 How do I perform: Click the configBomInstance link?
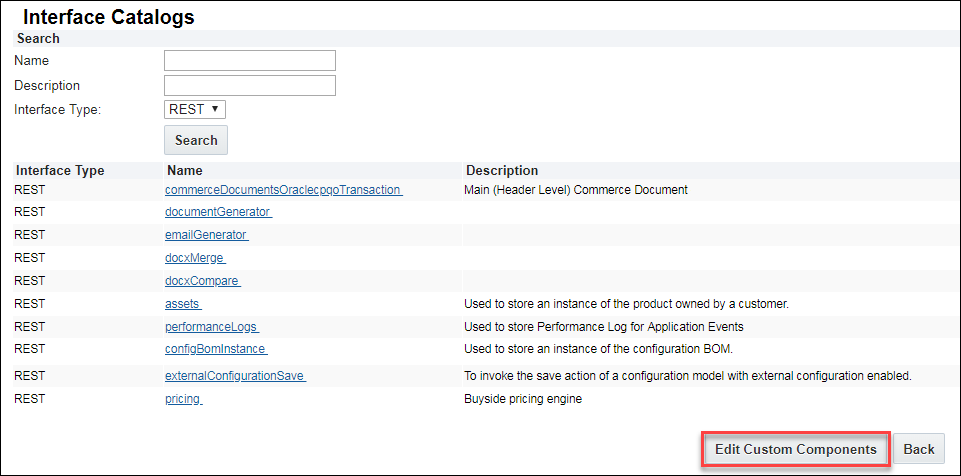(216, 348)
